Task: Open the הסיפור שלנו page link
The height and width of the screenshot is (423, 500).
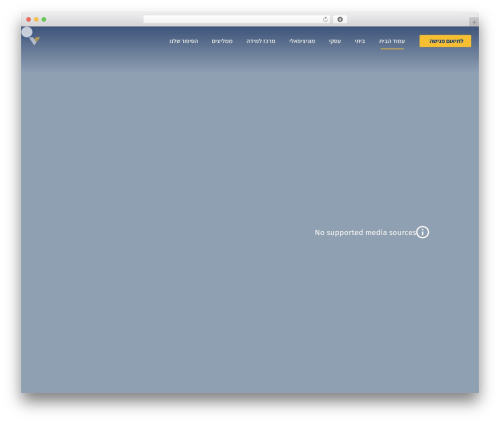Action: click(x=184, y=41)
